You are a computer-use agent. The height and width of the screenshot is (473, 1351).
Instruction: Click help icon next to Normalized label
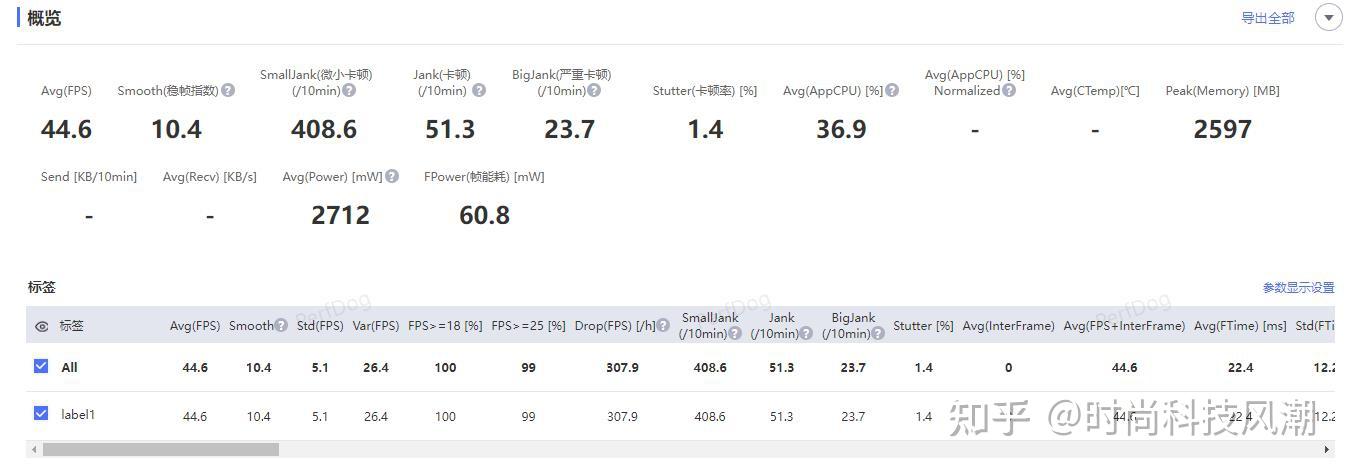click(x=1009, y=91)
